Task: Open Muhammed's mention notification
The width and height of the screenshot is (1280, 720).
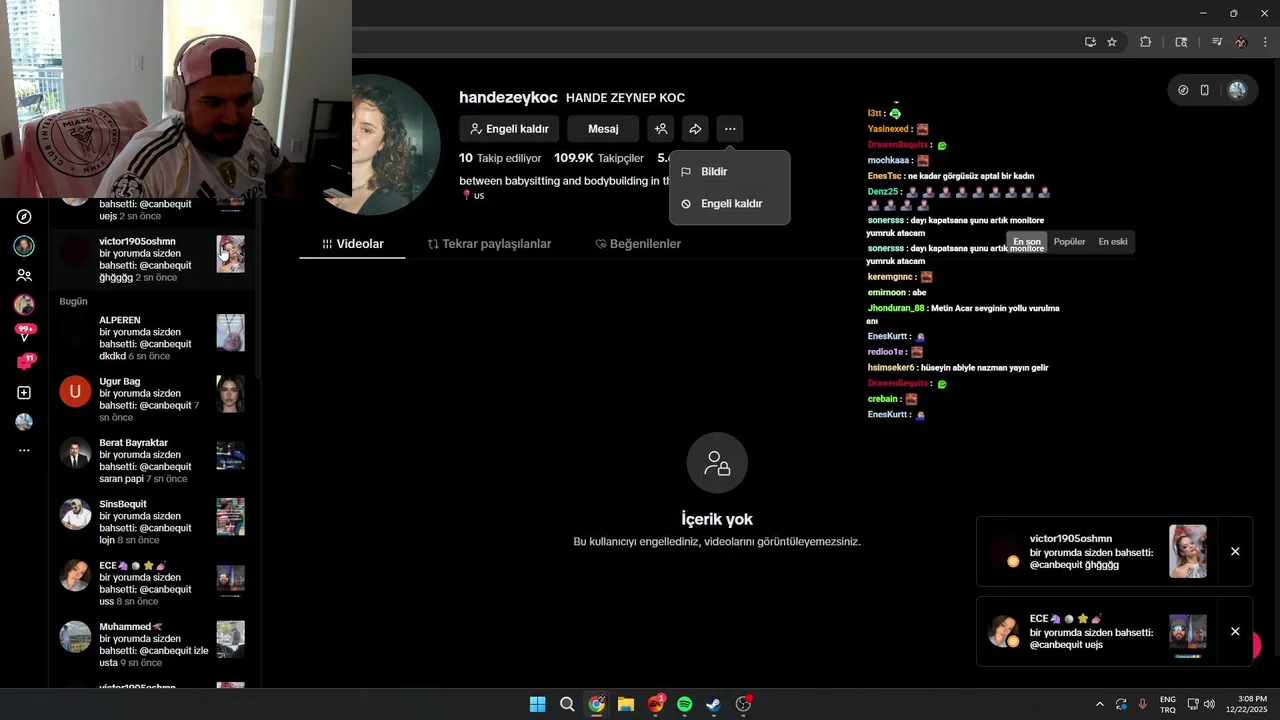Action: coord(152,644)
